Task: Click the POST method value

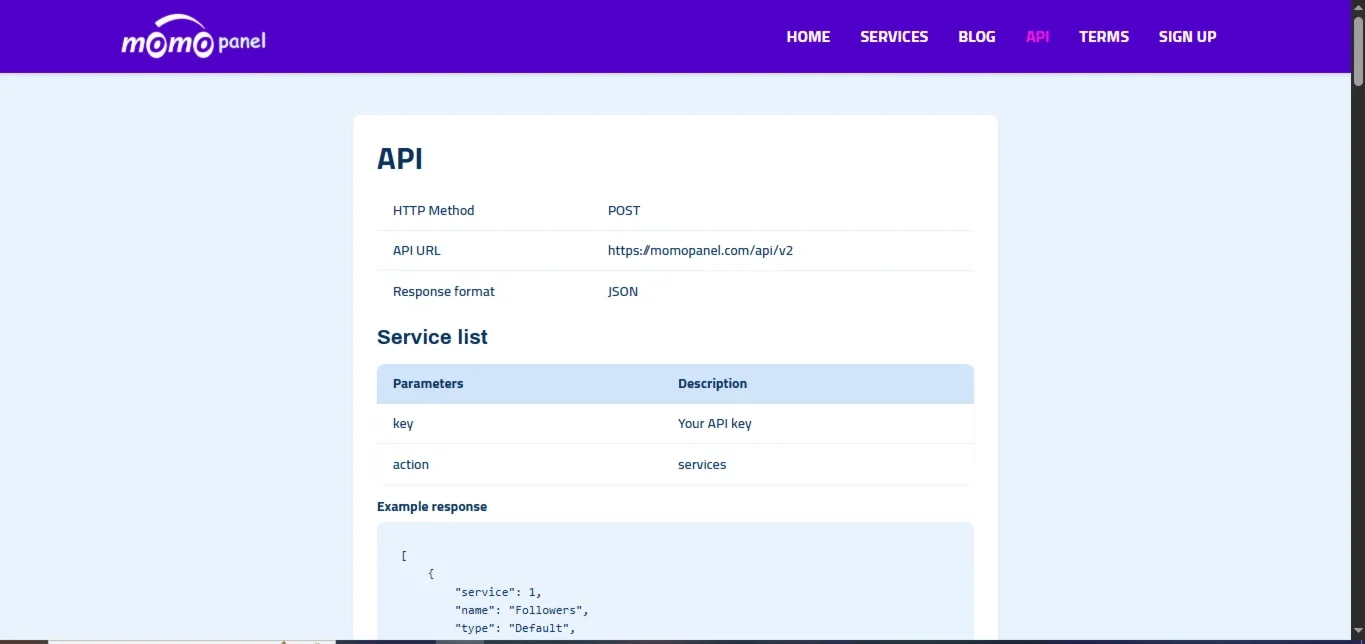Action: pos(624,211)
